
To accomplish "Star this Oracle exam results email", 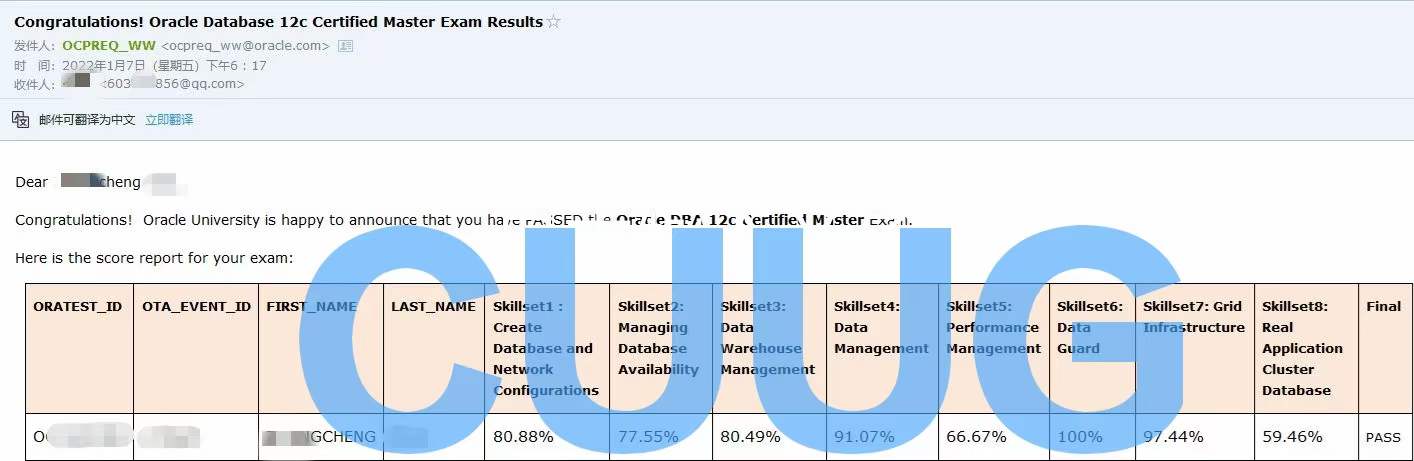I will click(x=553, y=22).
